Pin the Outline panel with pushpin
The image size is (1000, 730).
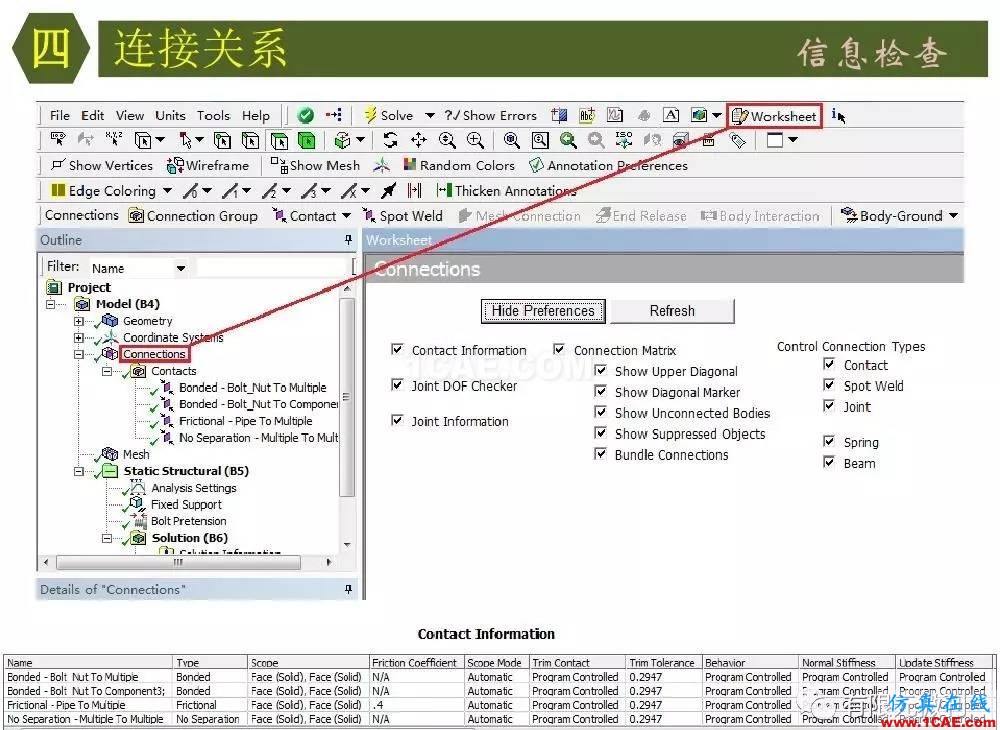click(x=348, y=240)
